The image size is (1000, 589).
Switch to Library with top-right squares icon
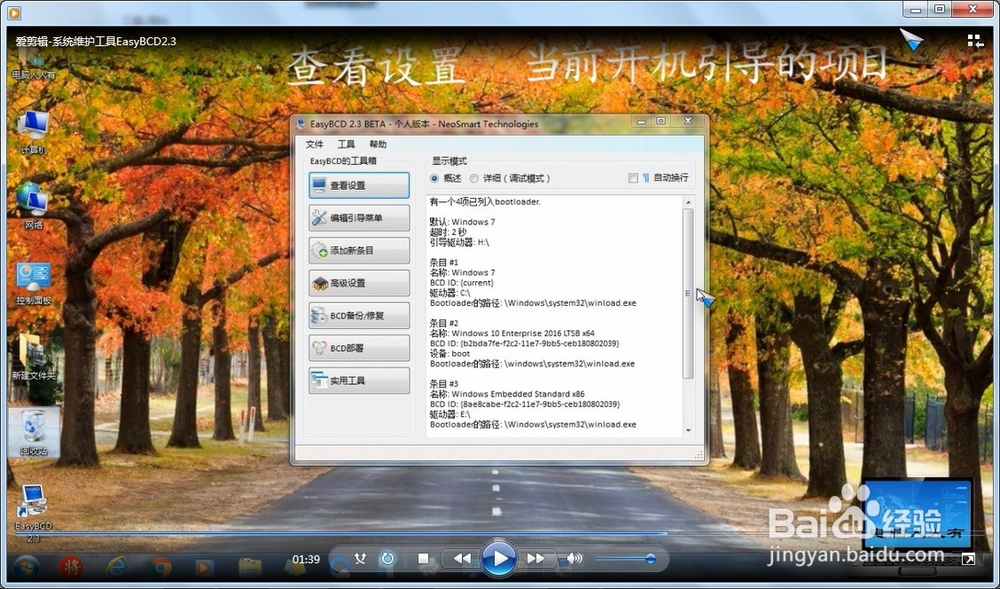click(x=975, y=41)
